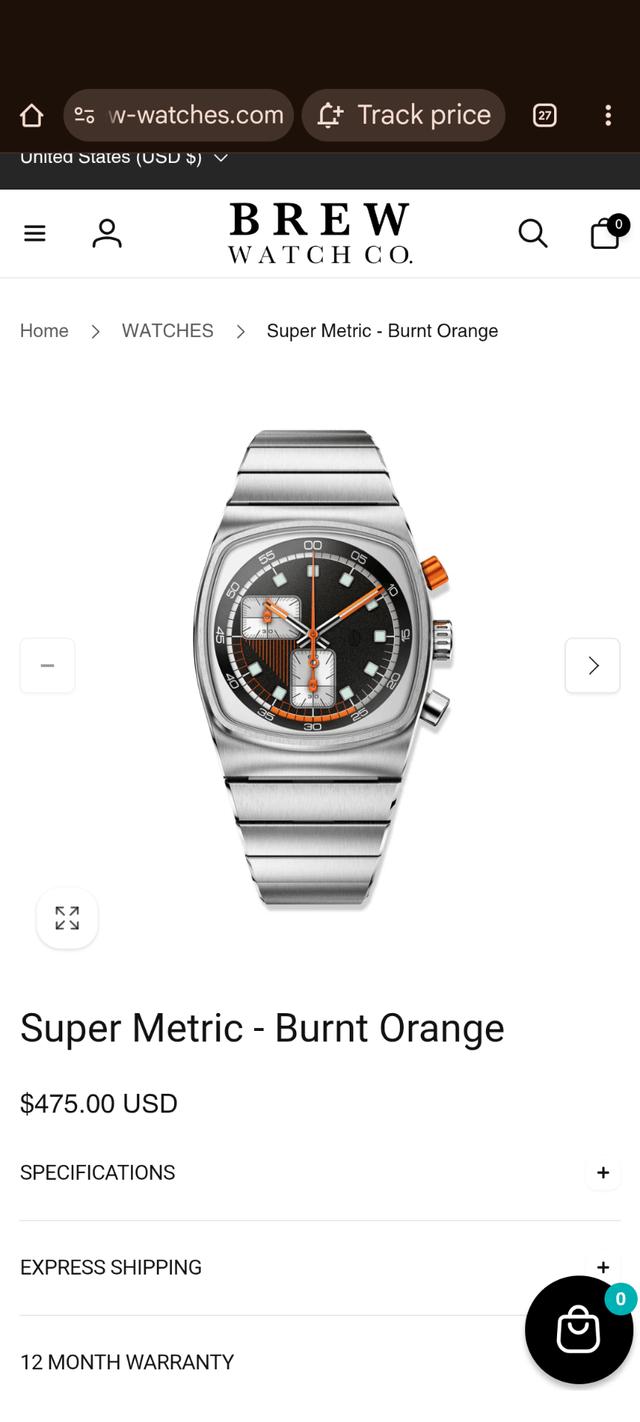Go to WATCHES breadcrumb link
This screenshot has height=1422, width=640.
[168, 331]
